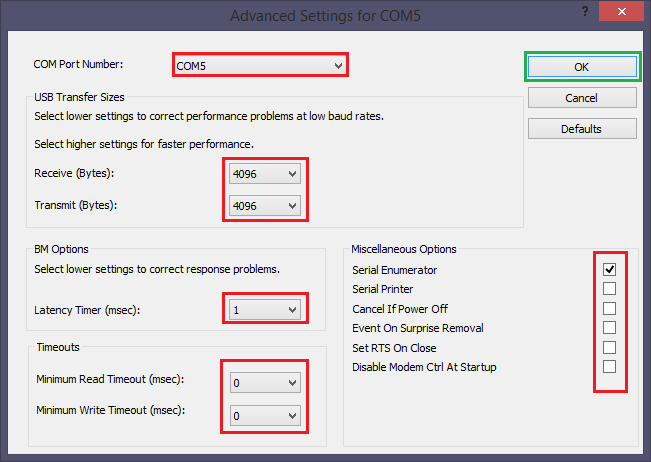Enable the Serial Printer checkbox
The image size is (651, 462).
point(609,289)
